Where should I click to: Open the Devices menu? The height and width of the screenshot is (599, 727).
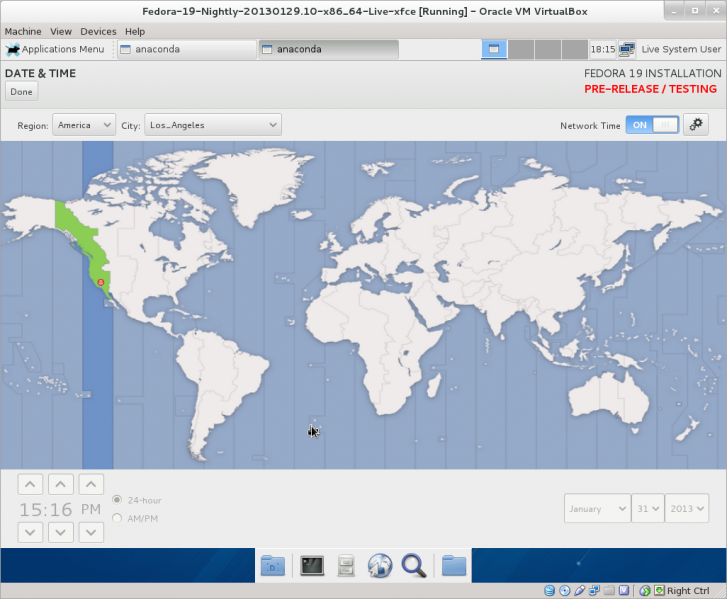click(x=98, y=32)
